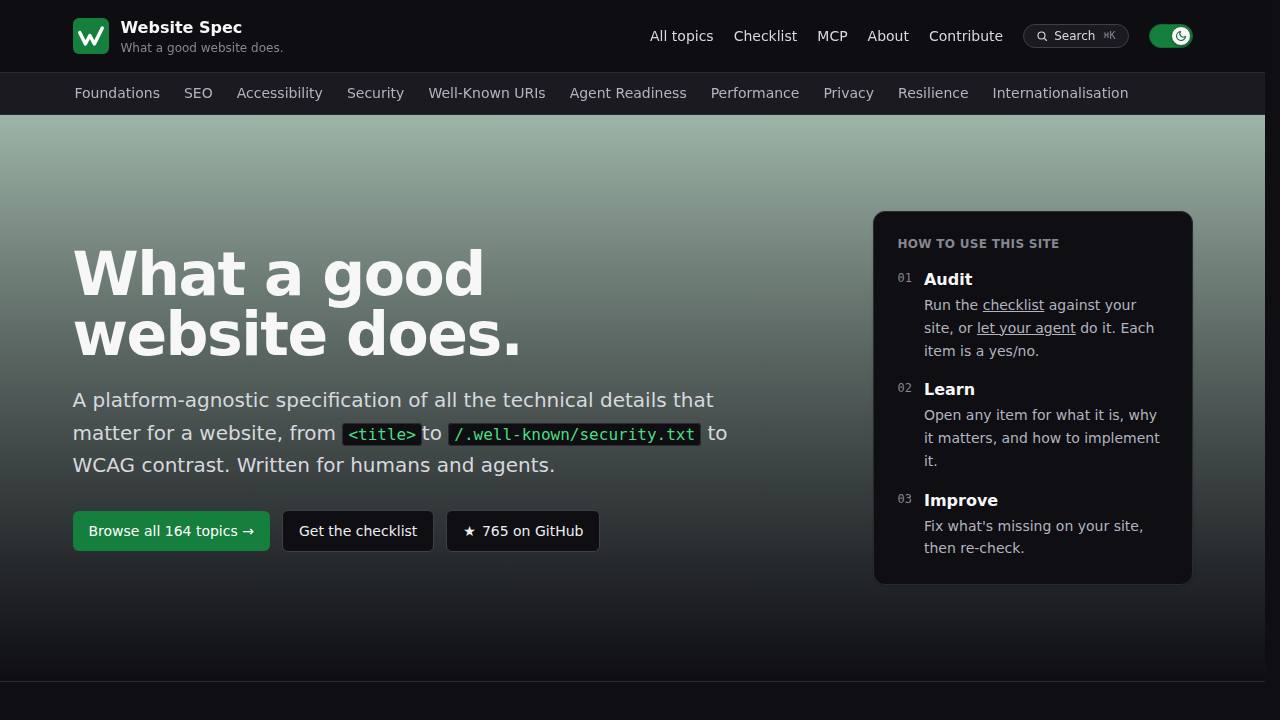Click Browse all 164 topics button
Screen dimensions: 1280x720
click(171, 531)
